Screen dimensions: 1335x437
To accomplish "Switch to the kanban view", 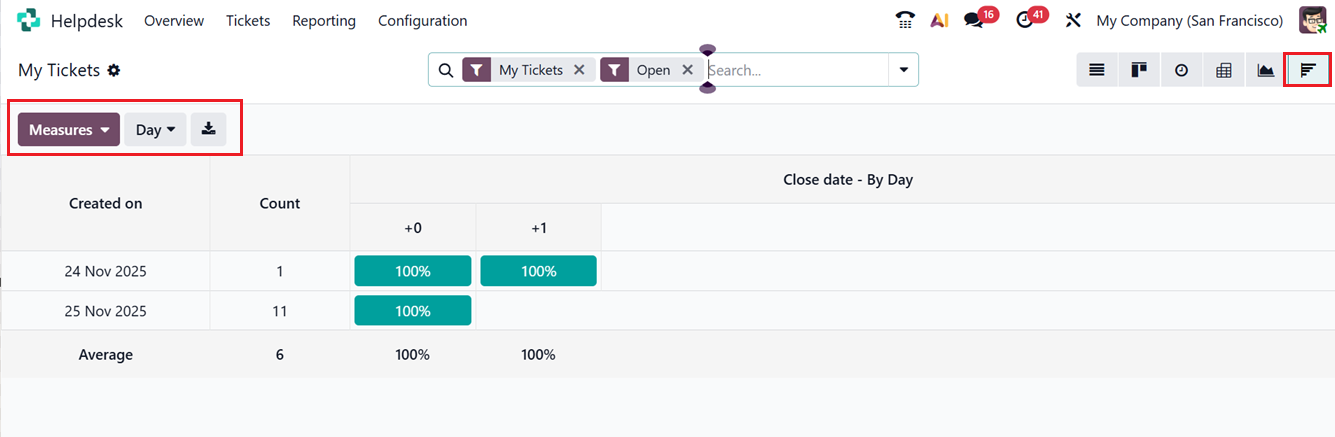I will [1138, 70].
